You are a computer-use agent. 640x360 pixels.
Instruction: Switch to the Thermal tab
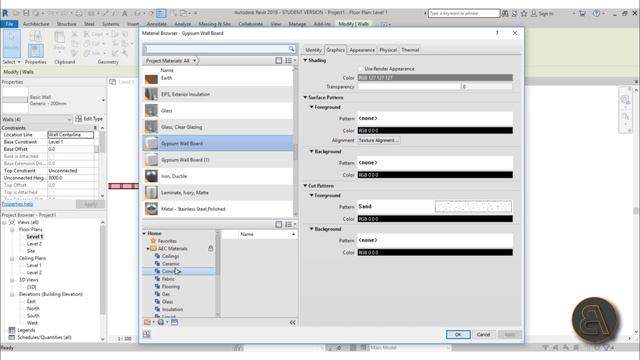[410, 50]
